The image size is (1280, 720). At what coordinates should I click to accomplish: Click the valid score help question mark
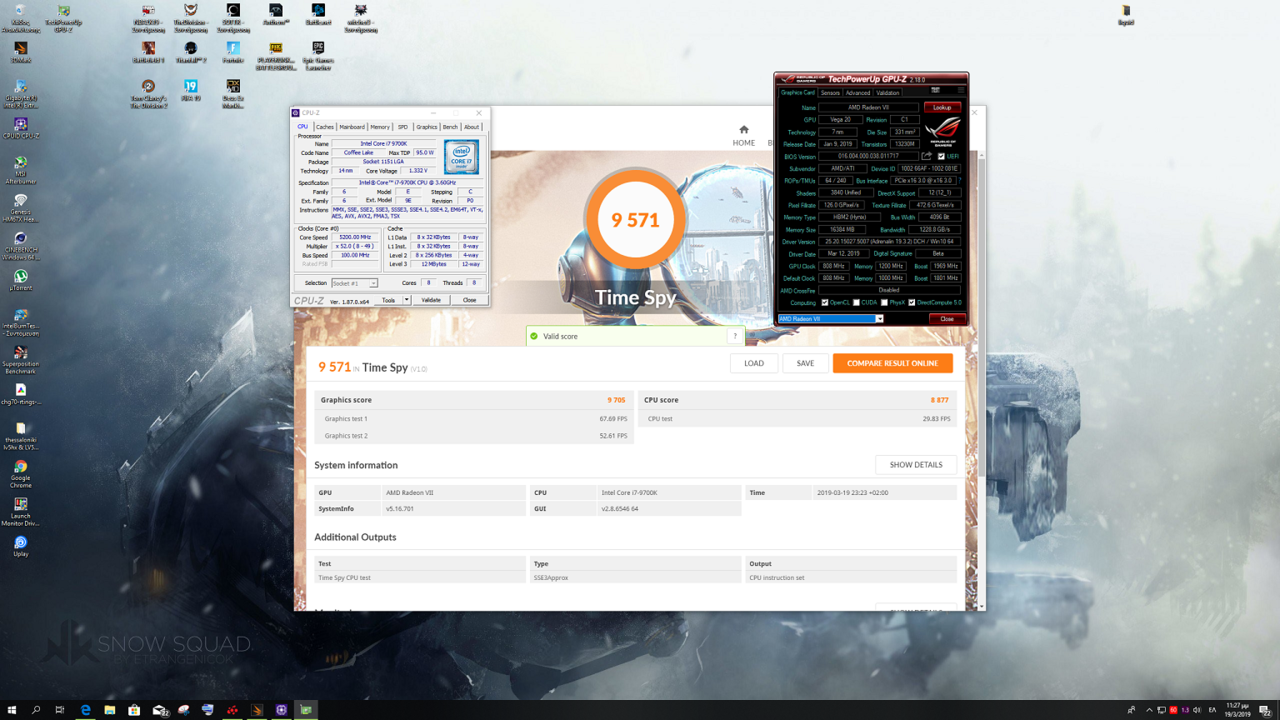pyautogui.click(x=735, y=336)
